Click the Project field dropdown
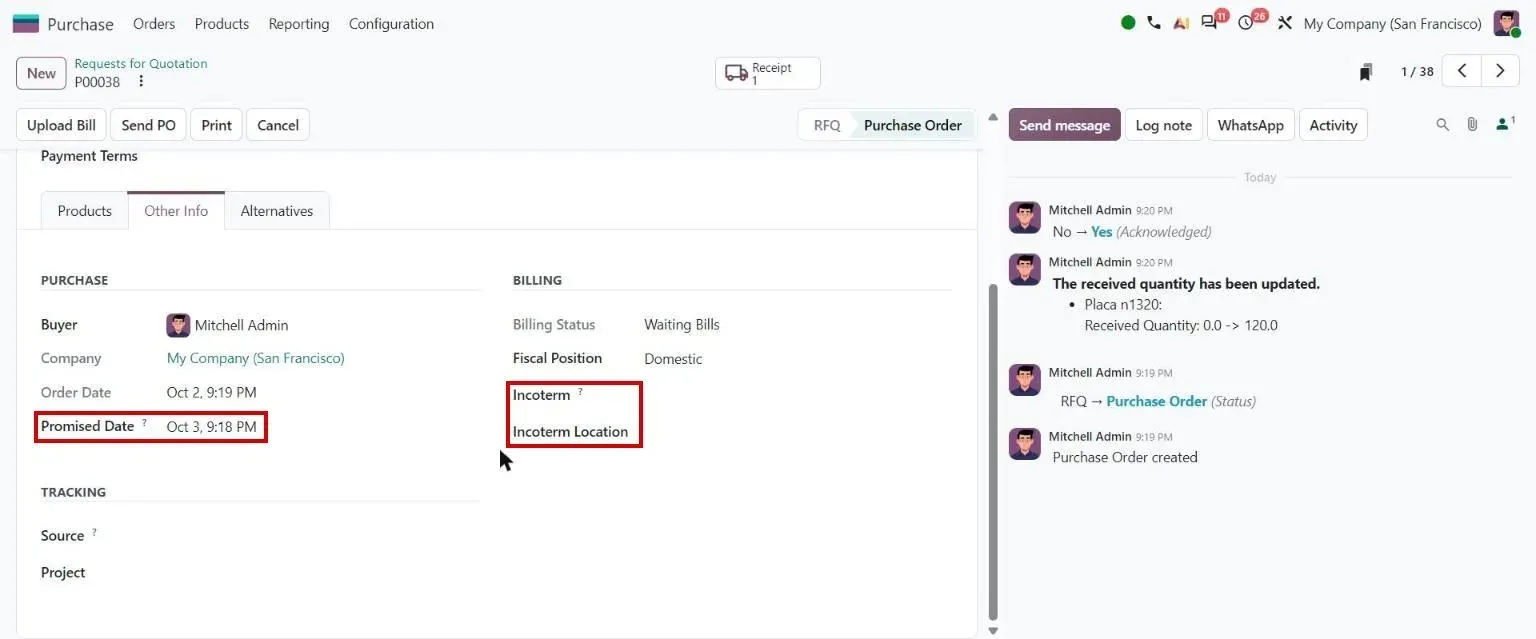 322,573
